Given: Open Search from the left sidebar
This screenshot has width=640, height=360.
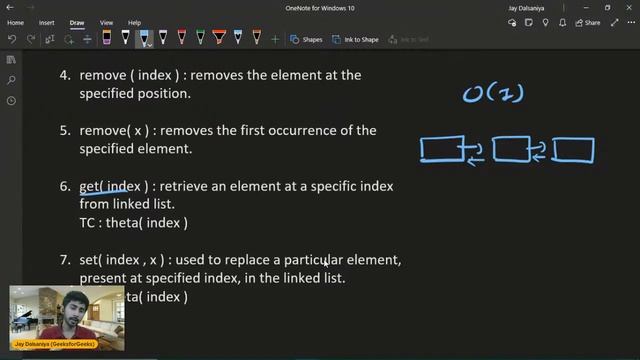Looking at the screenshot, I should tap(11, 80).
